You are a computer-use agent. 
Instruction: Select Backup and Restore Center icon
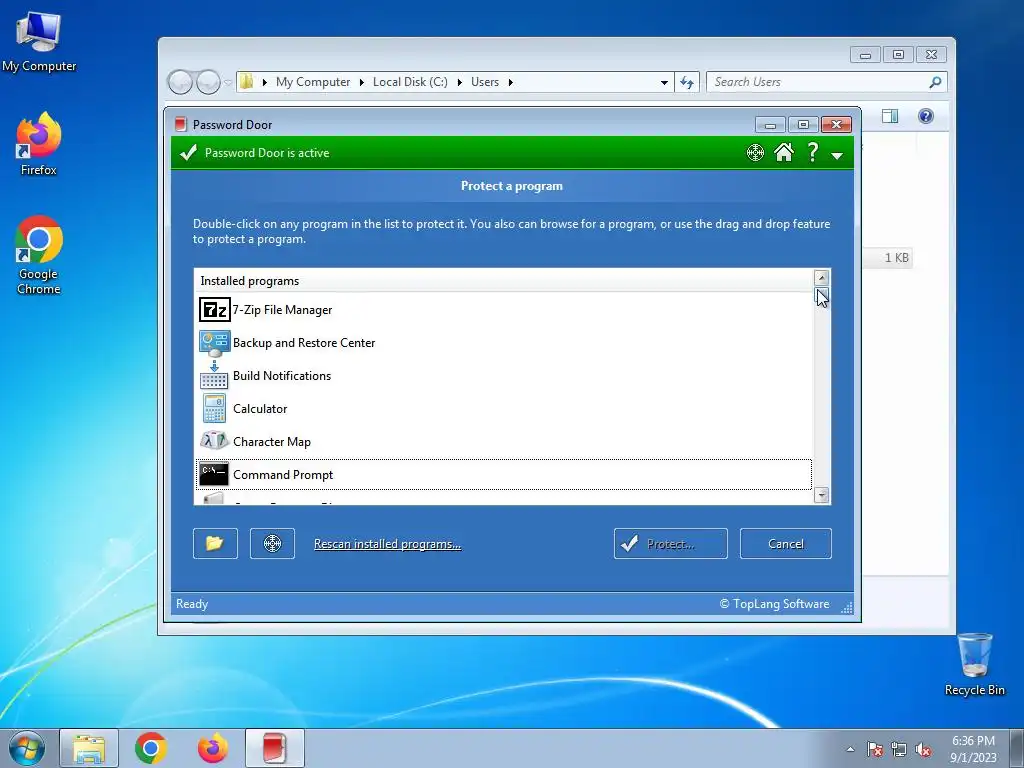214,343
